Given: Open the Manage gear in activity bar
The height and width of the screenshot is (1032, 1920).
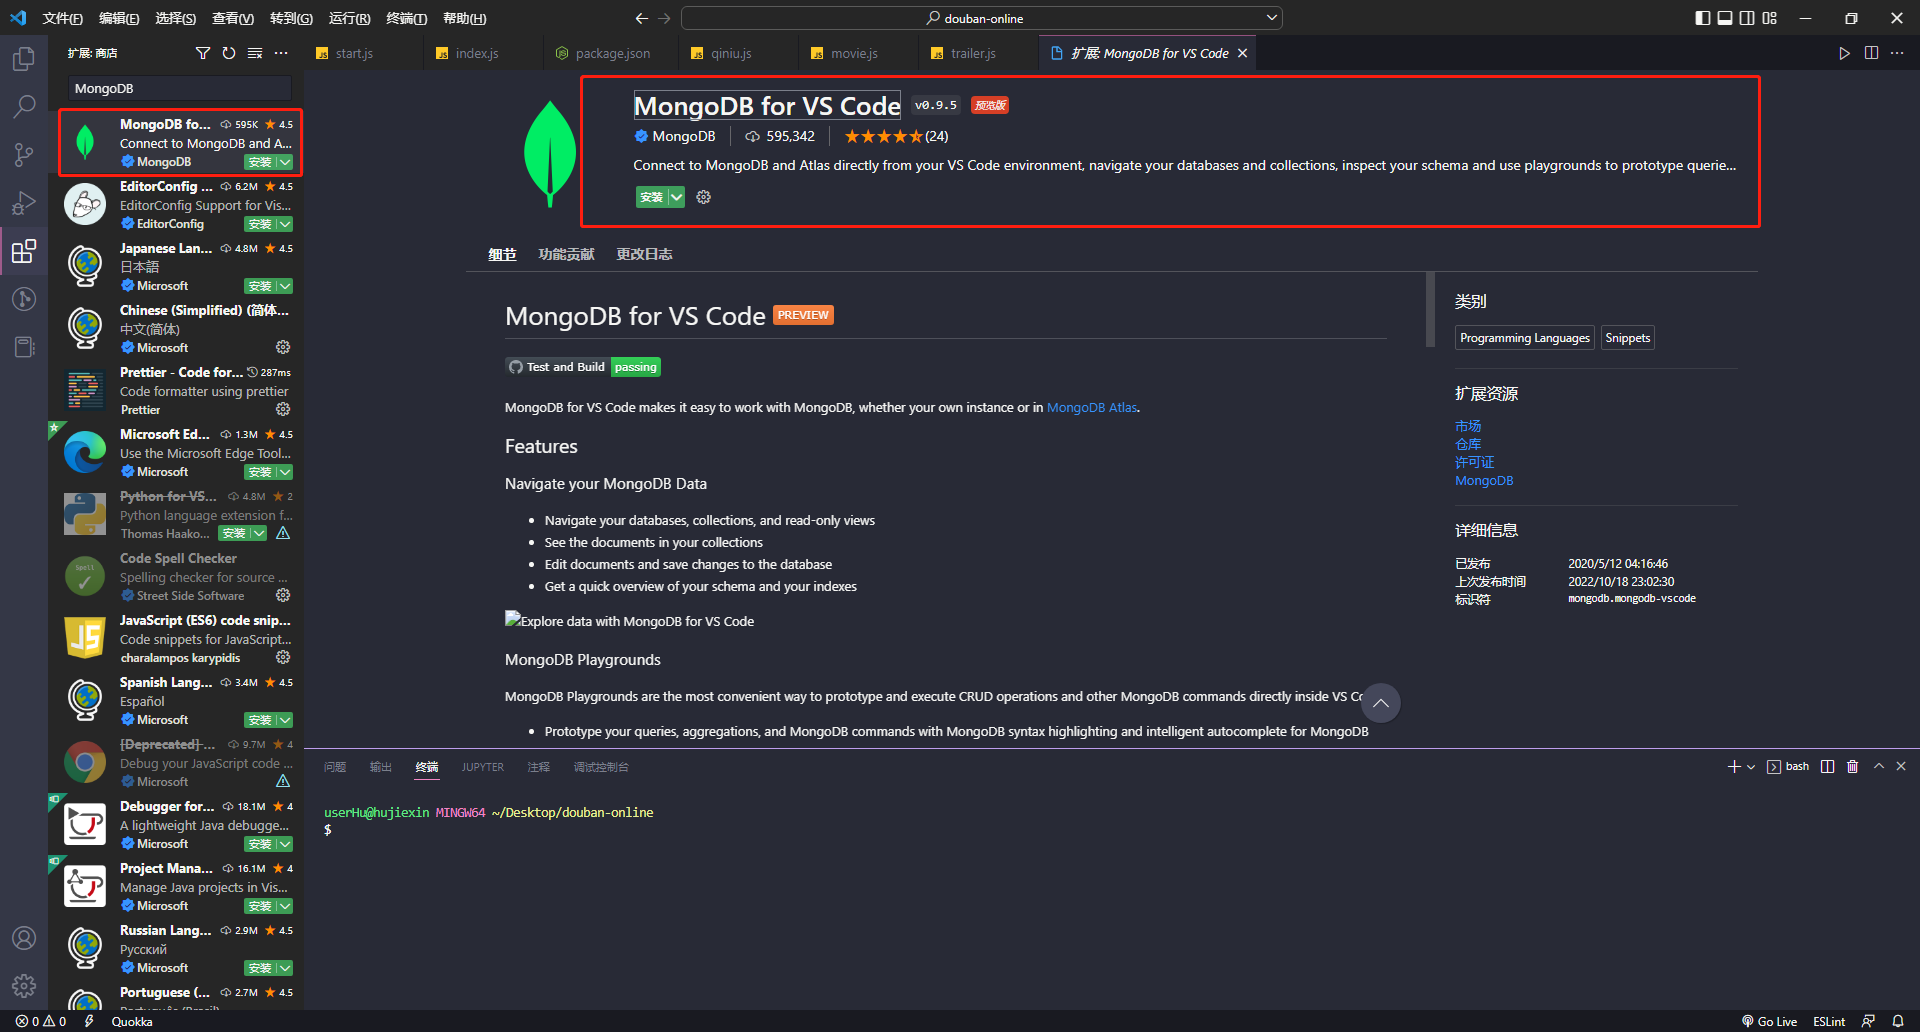Looking at the screenshot, I should [x=24, y=986].
